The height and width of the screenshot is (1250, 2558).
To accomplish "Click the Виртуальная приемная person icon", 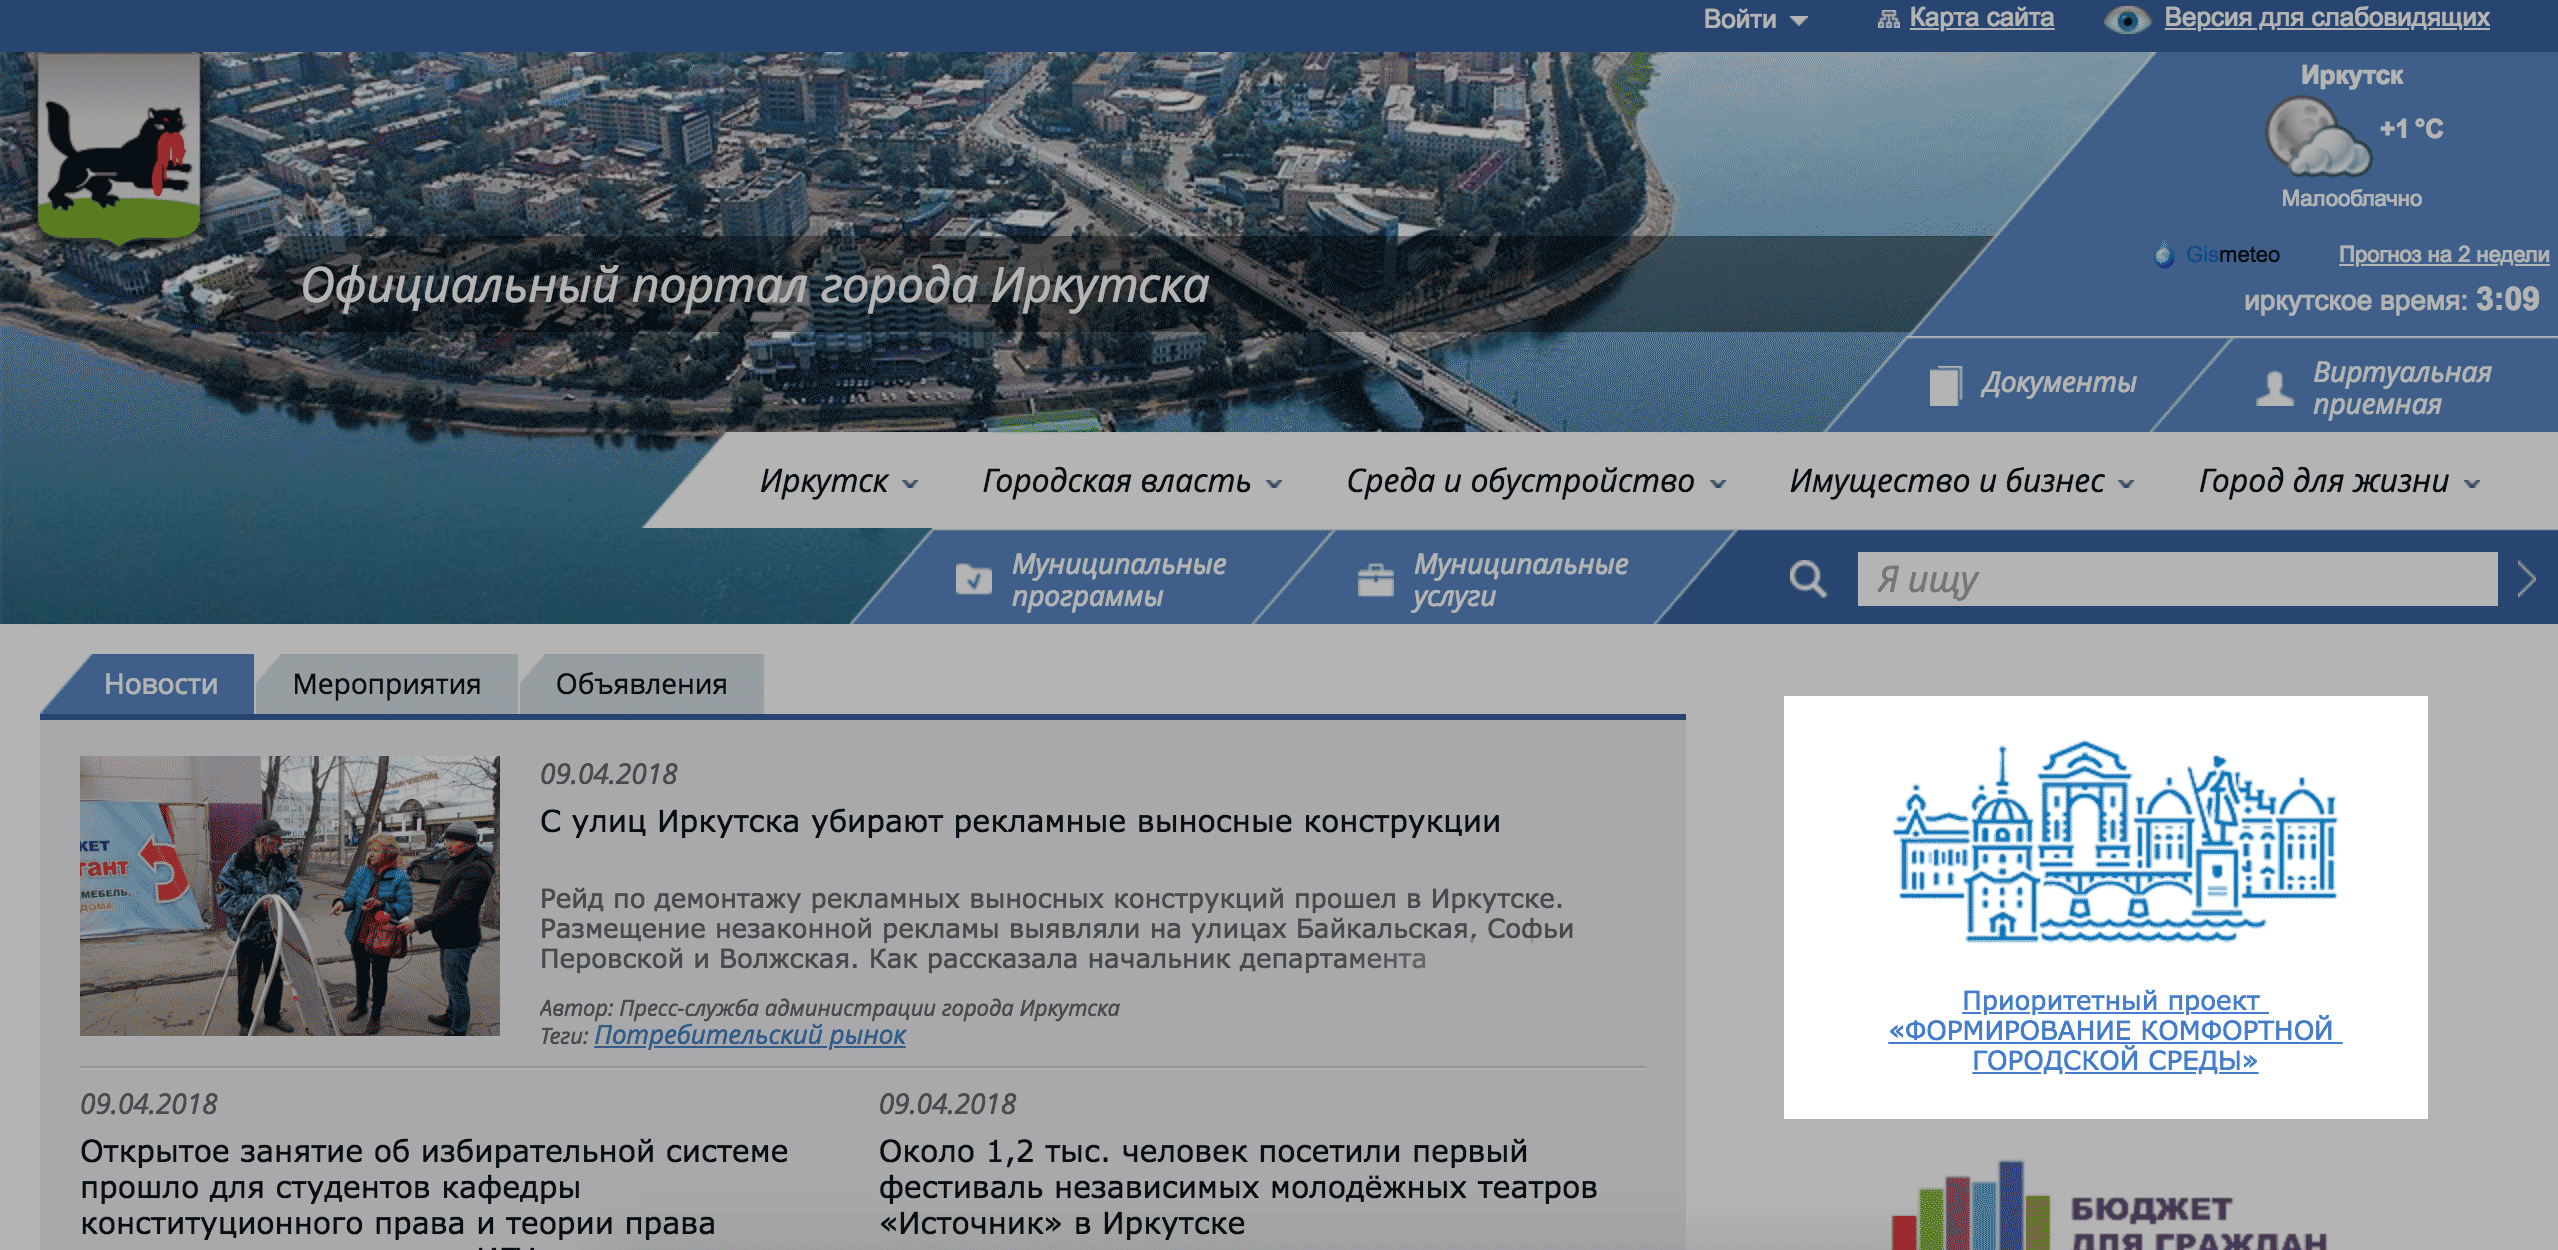I will click(x=2274, y=388).
